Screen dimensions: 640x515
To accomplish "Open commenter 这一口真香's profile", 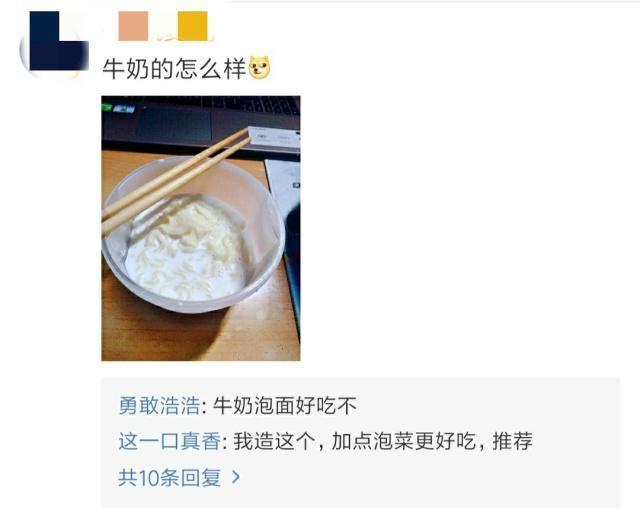I will (x=169, y=441).
